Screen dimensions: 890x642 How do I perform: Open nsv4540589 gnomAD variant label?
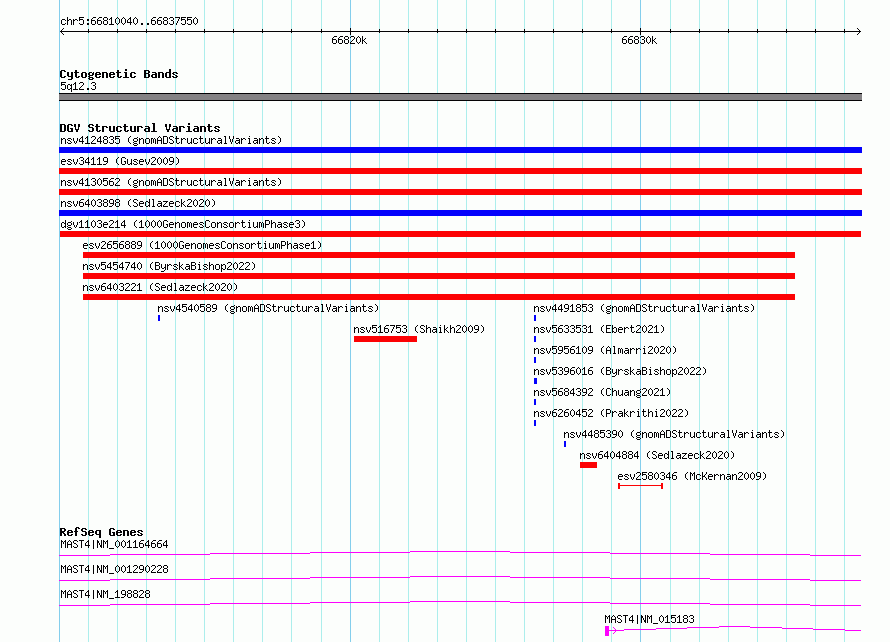pos(268,308)
